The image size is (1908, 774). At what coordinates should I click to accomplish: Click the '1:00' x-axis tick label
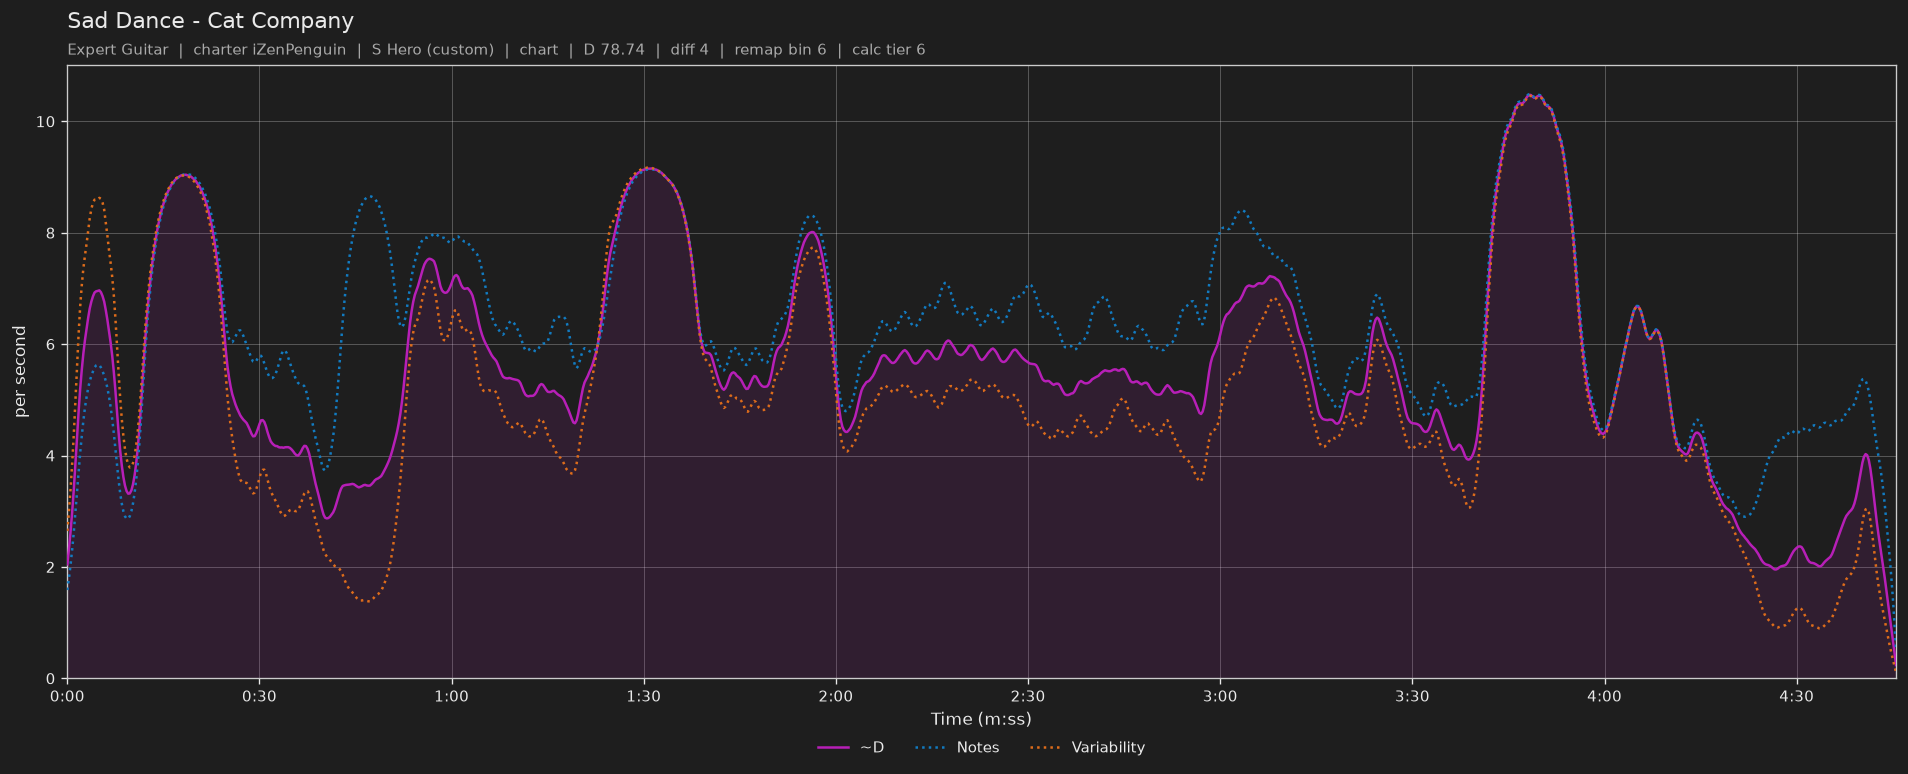click(x=451, y=696)
